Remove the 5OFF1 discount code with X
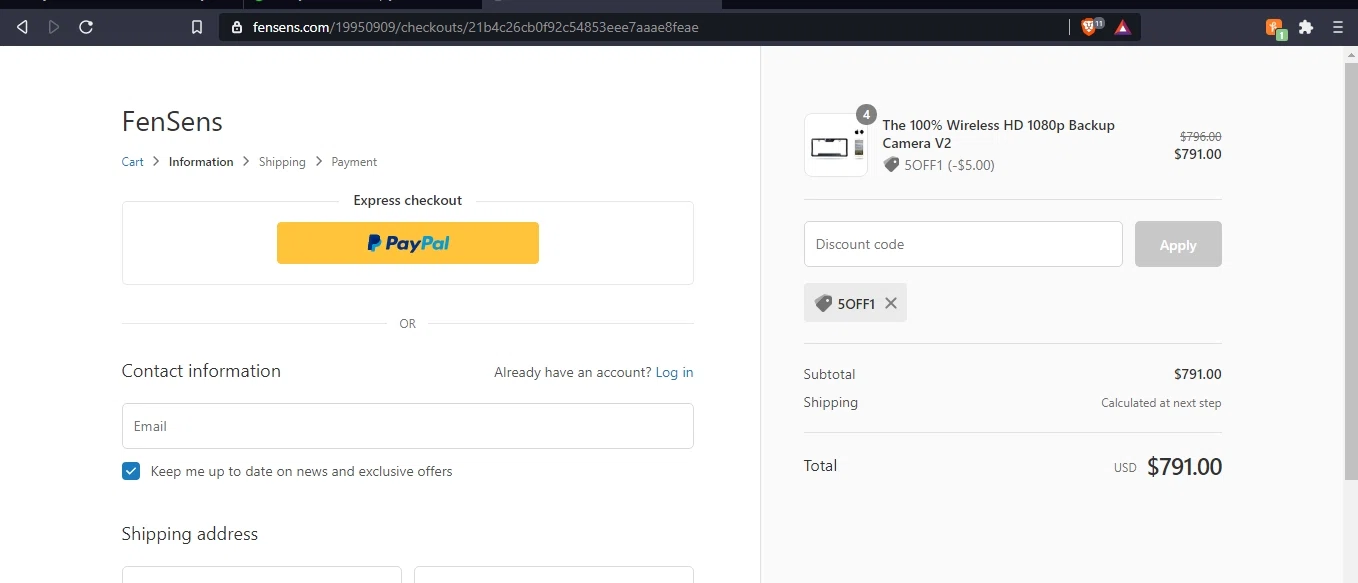1358x583 pixels. click(891, 303)
